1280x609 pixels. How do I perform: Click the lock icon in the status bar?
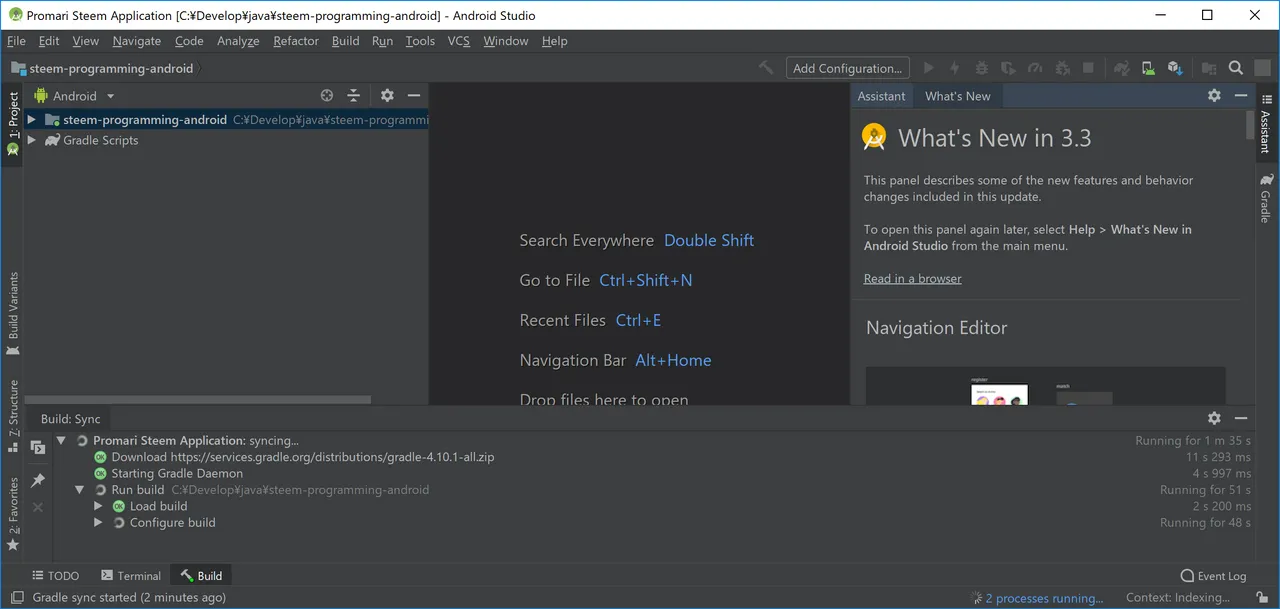point(1262,598)
